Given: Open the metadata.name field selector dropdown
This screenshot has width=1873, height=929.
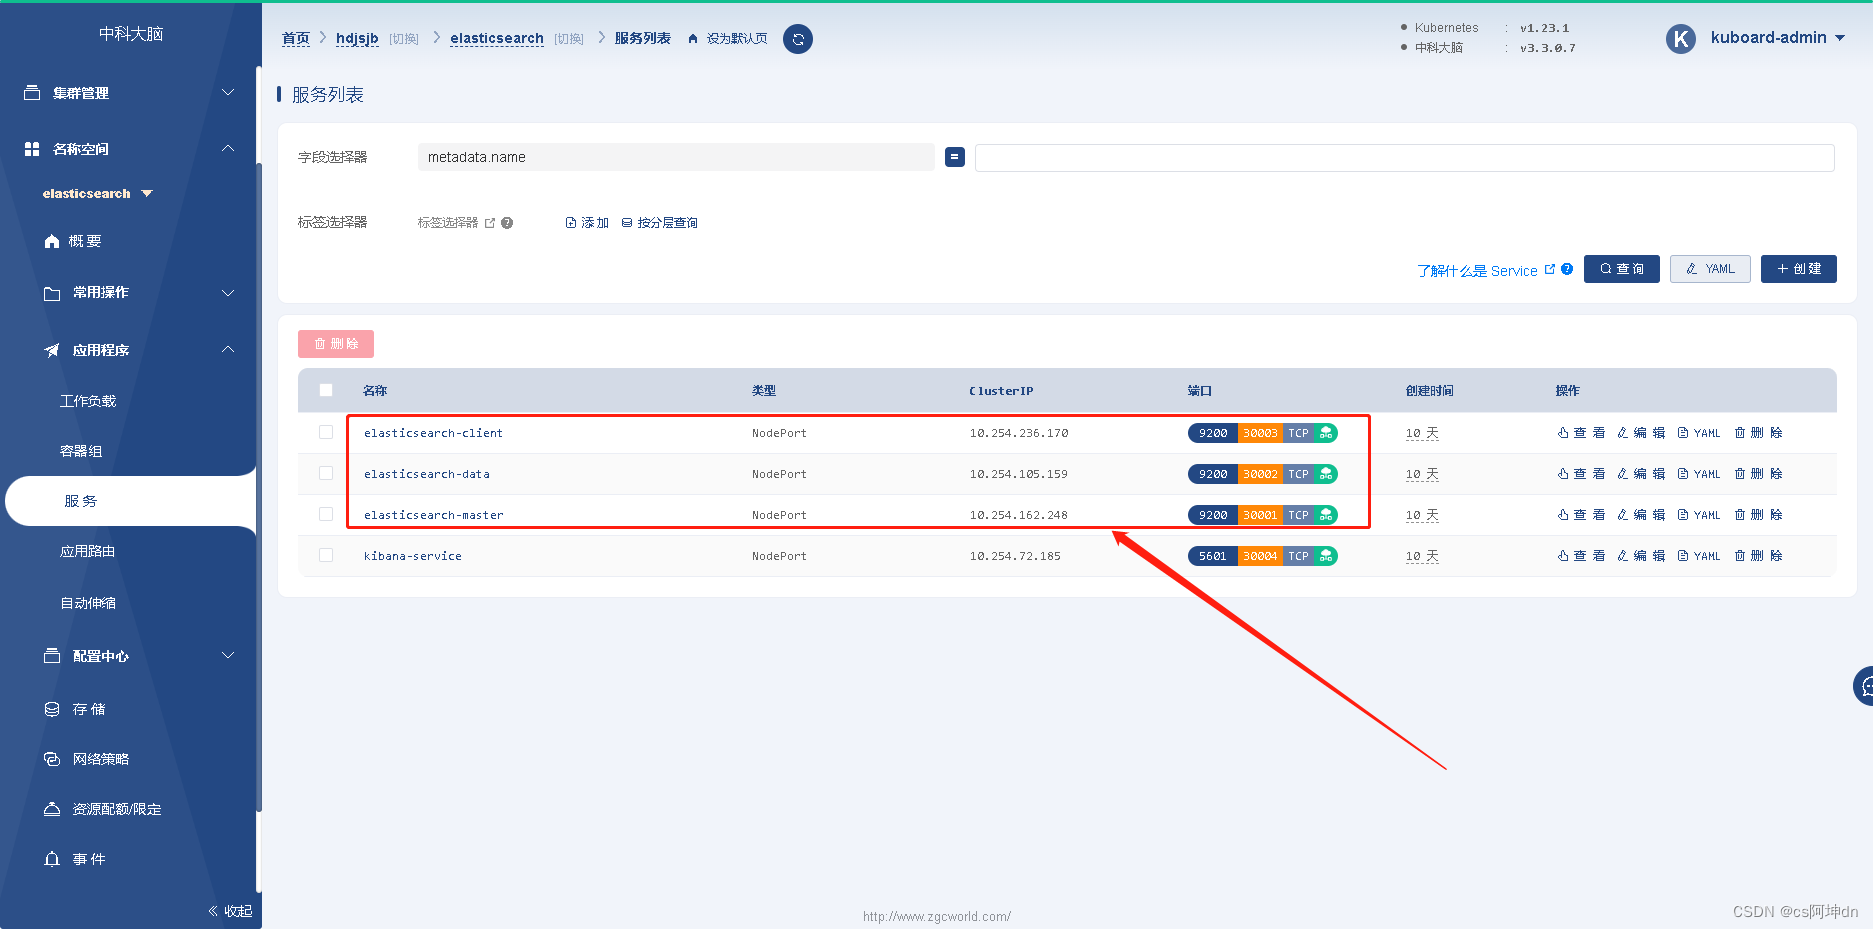Looking at the screenshot, I should coord(676,157).
